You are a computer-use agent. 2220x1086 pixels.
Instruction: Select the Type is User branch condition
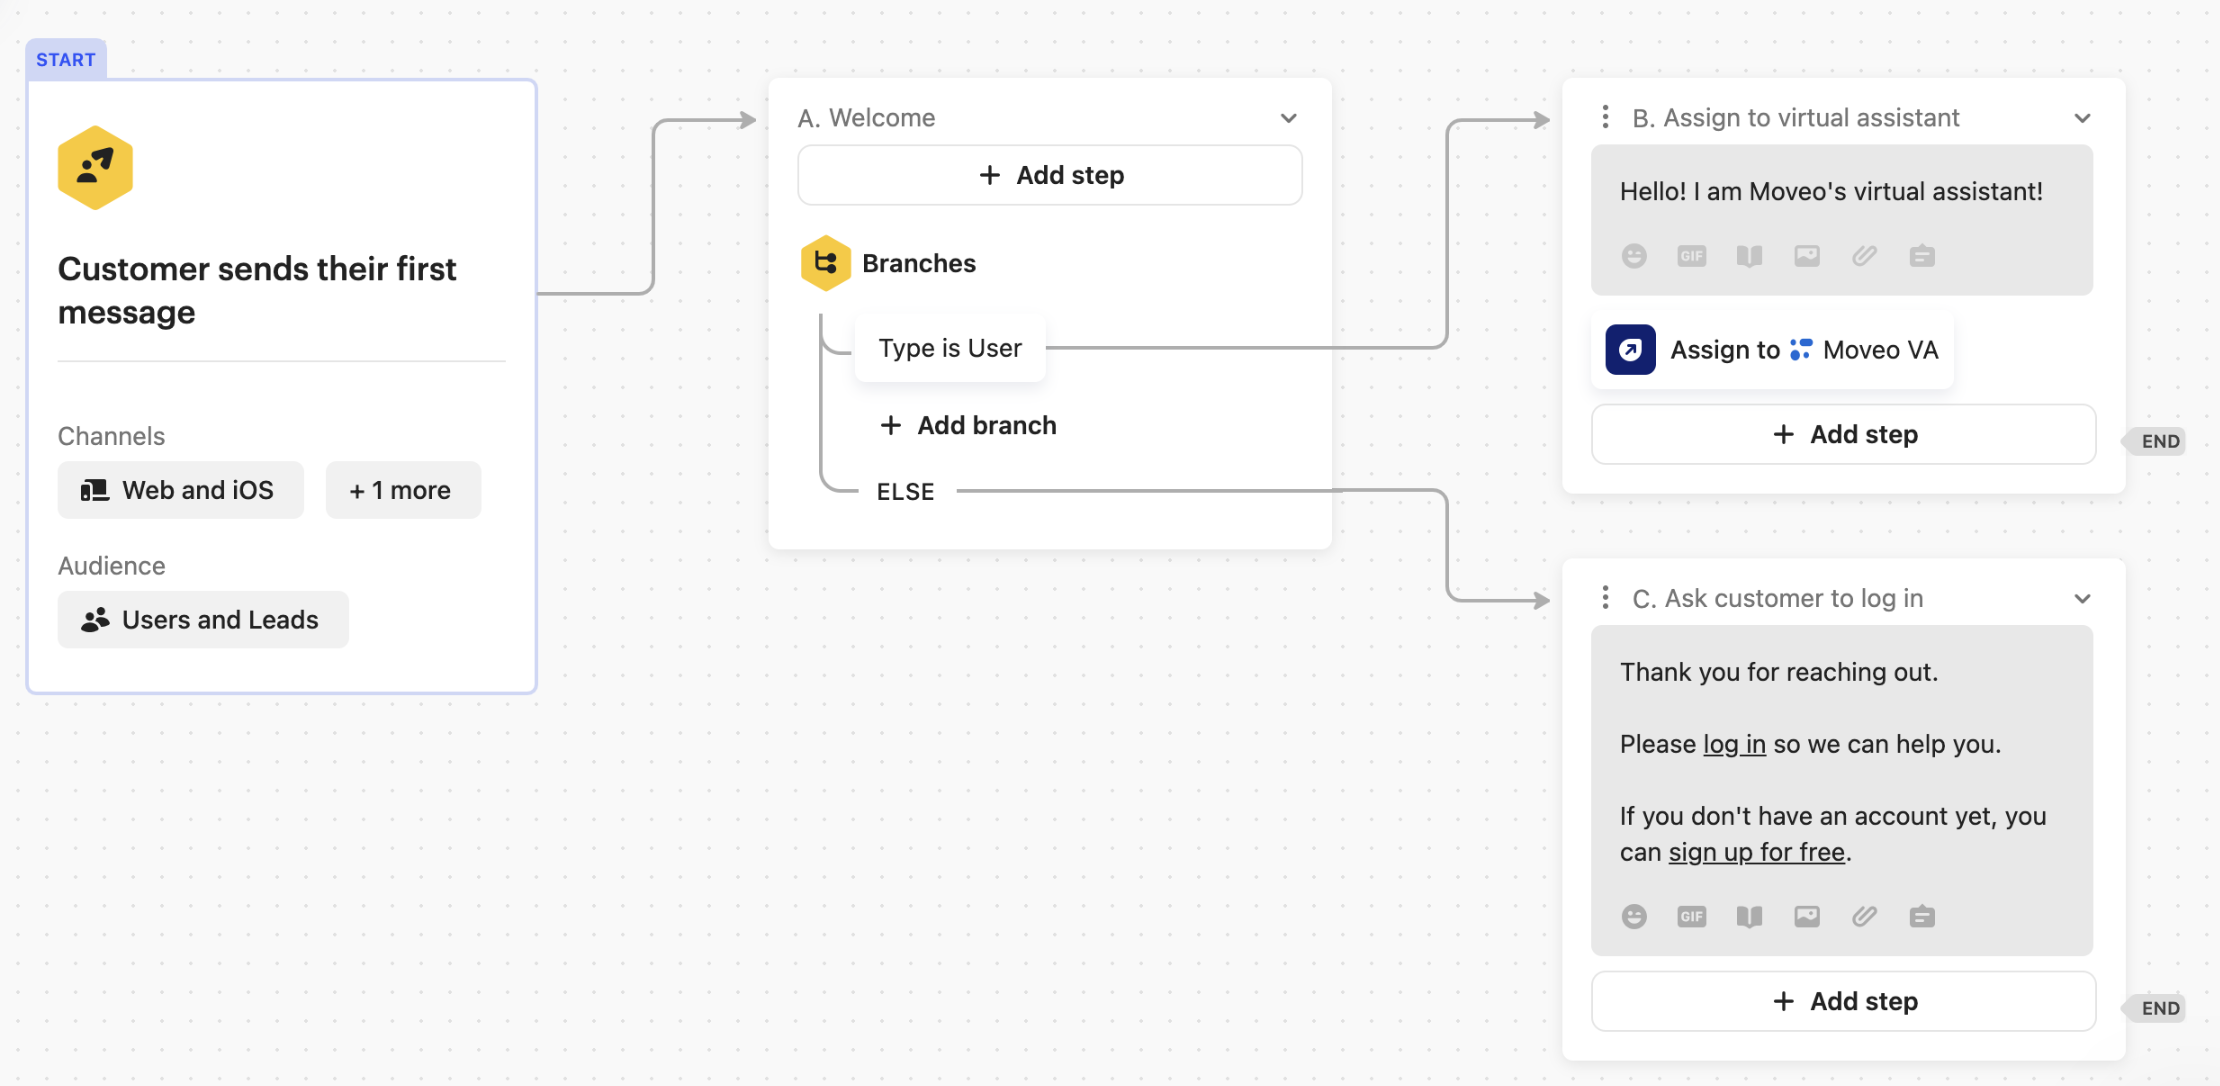click(949, 348)
